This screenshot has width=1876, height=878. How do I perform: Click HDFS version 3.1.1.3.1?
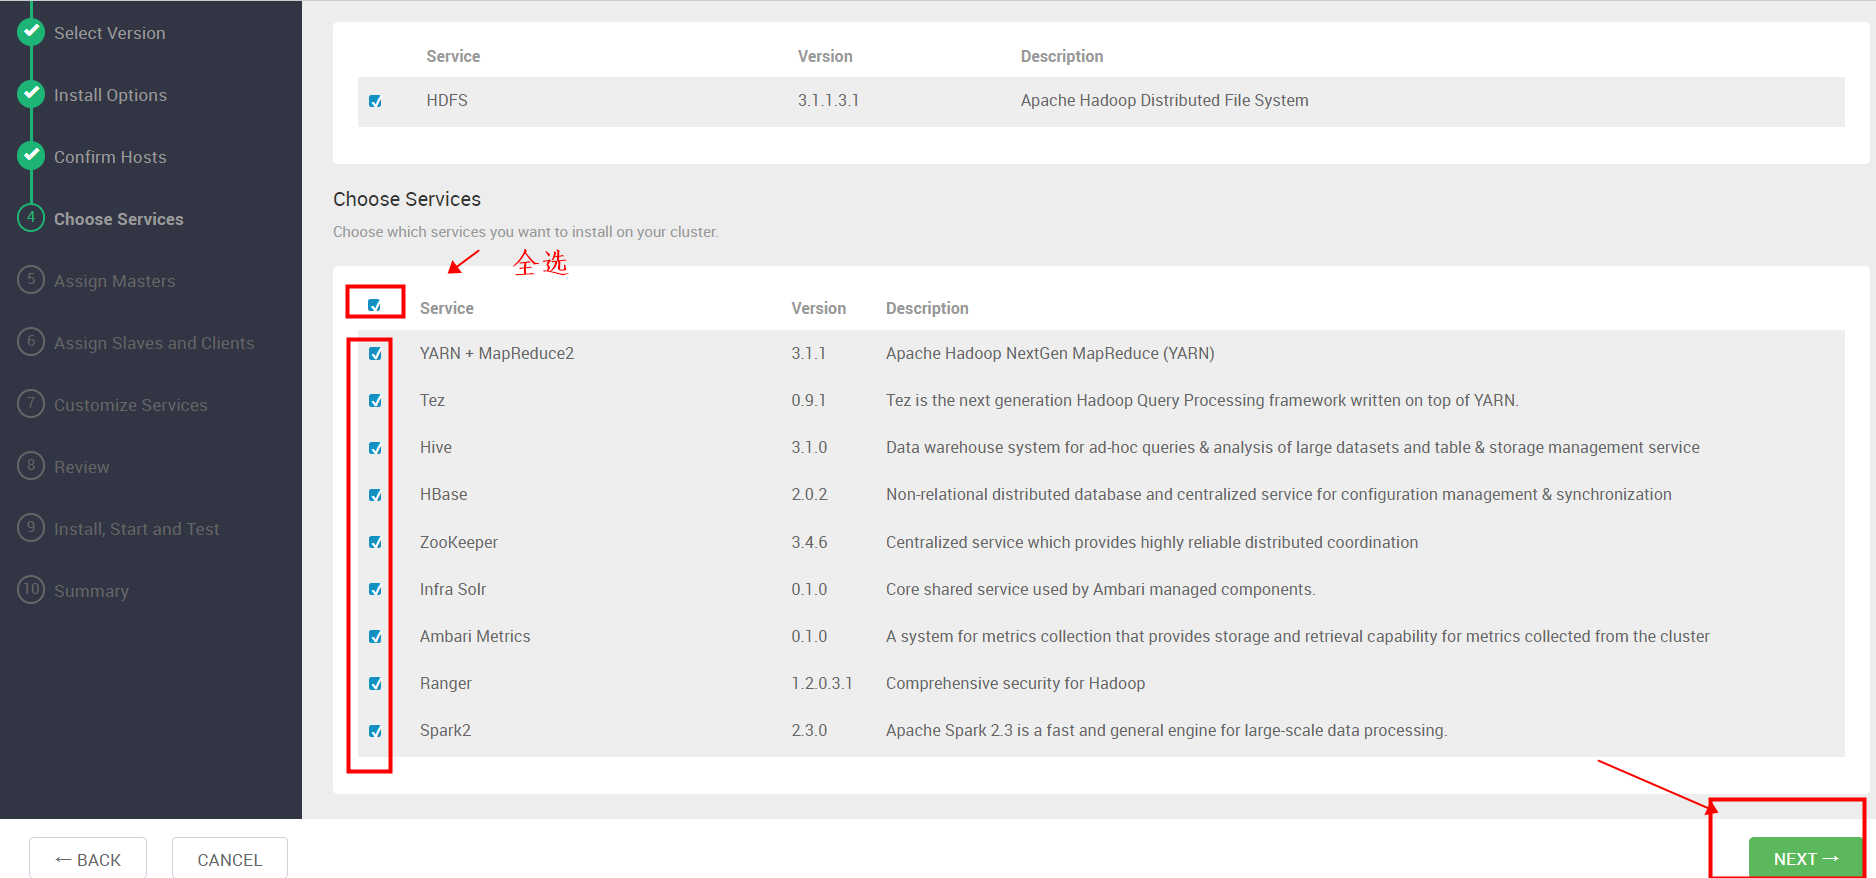(829, 100)
